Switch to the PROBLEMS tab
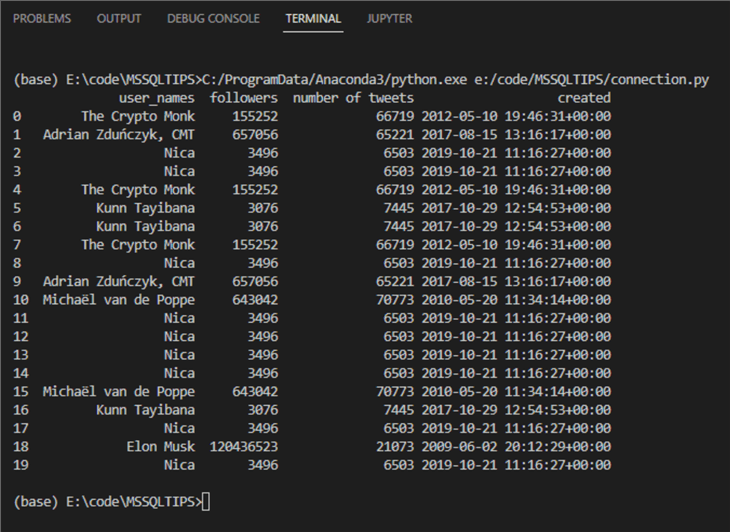730x532 pixels. point(42,19)
